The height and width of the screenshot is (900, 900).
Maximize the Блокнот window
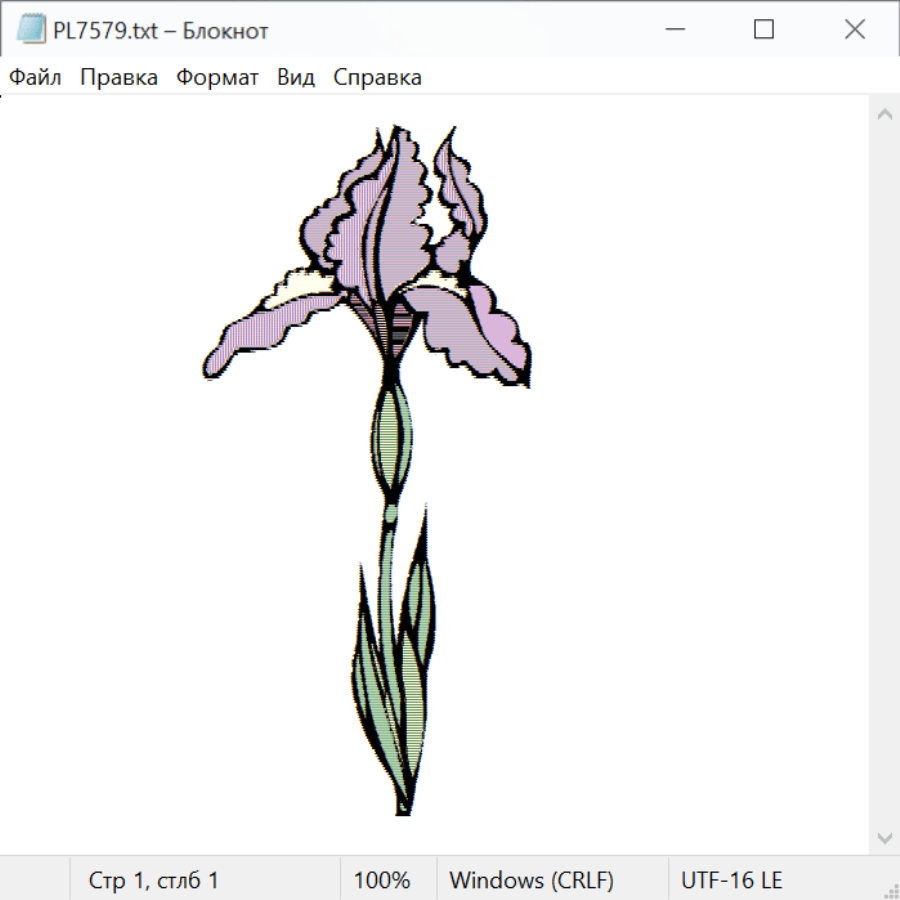[764, 30]
